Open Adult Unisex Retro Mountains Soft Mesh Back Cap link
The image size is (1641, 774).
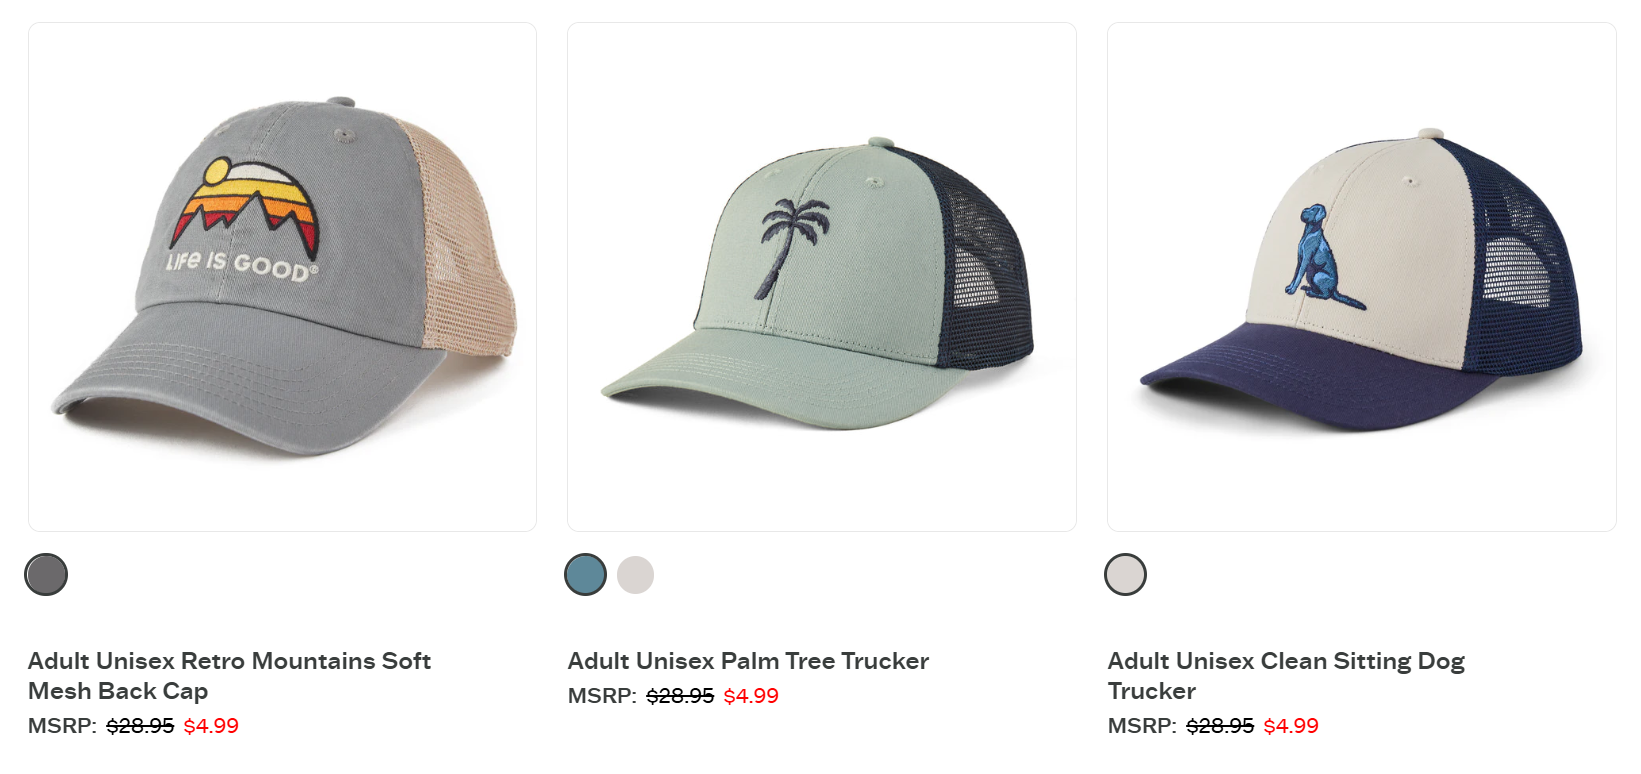[229, 676]
